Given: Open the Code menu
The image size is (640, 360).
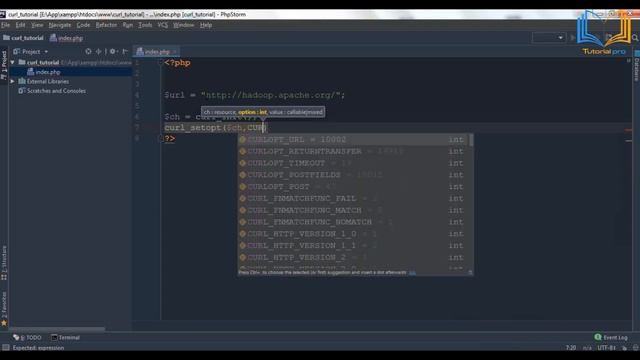Looking at the screenshot, I should tap(83, 25).
